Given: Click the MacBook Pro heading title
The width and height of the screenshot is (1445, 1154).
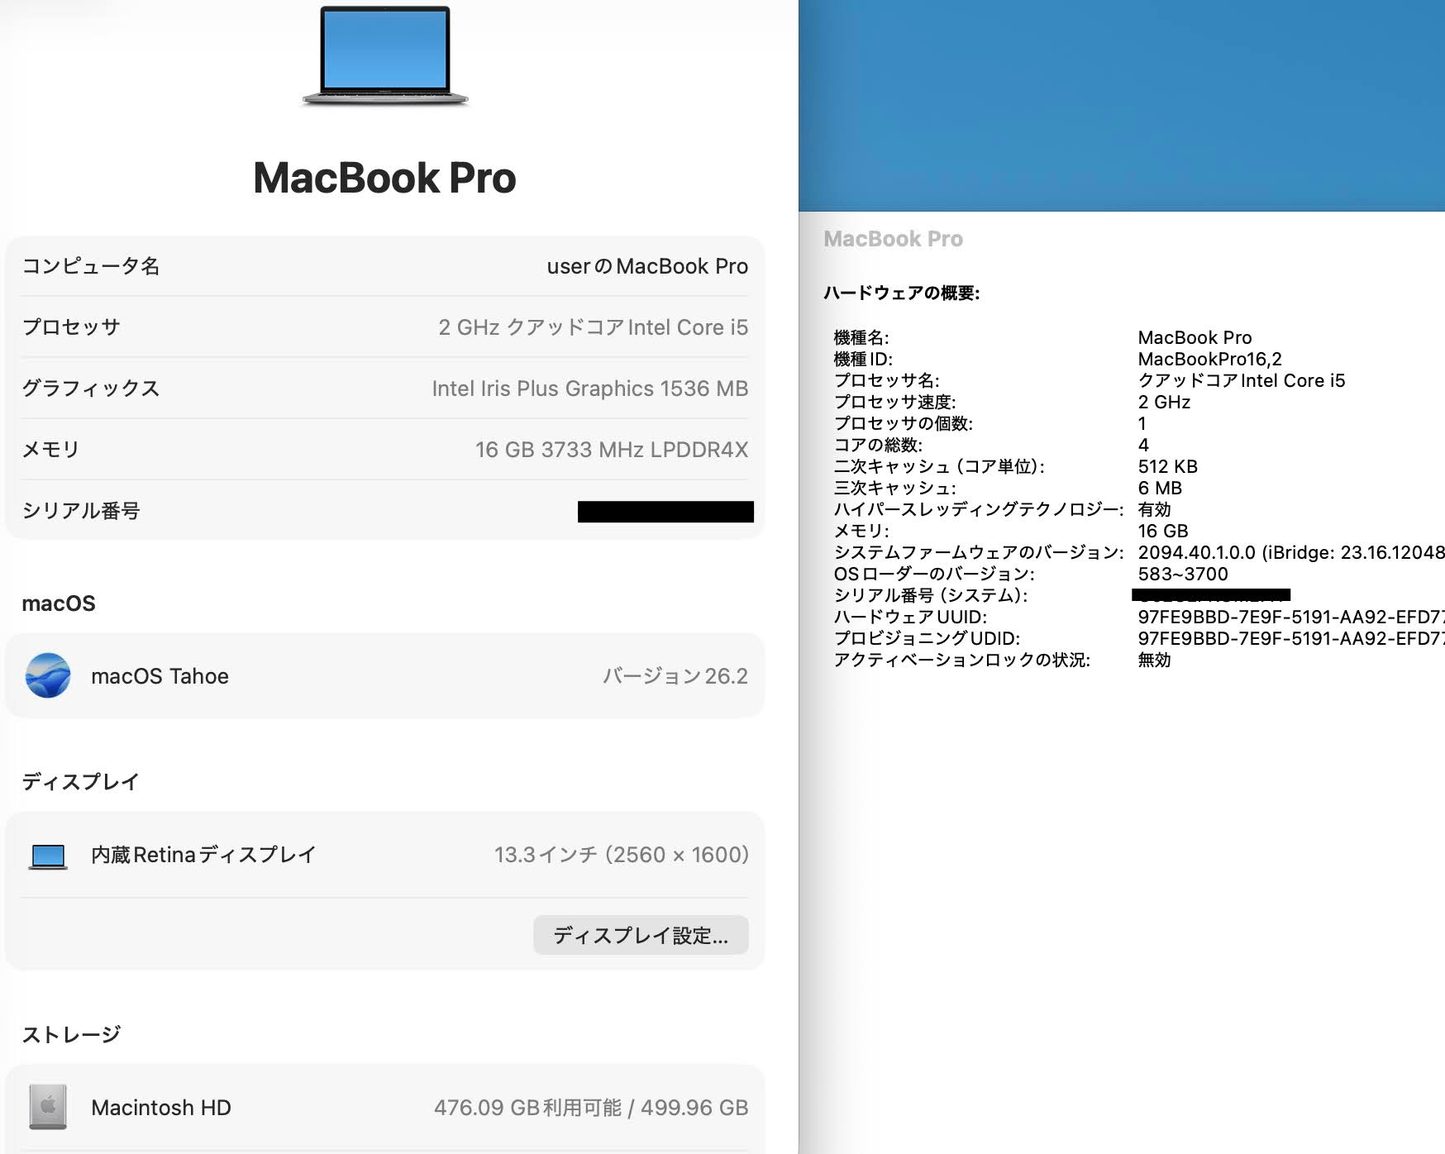Looking at the screenshot, I should point(385,178).
